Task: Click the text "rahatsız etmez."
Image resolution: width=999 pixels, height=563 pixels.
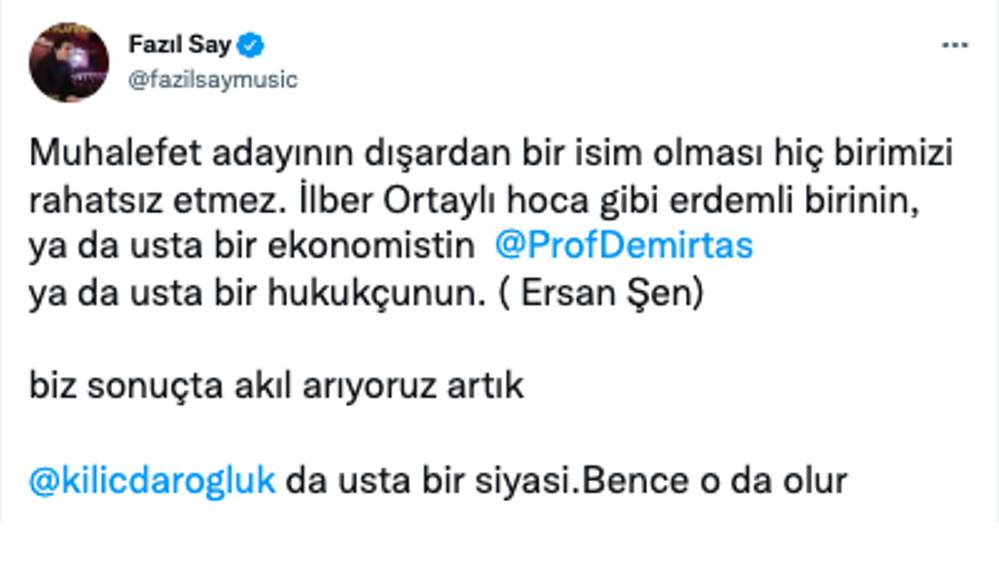Action: tap(136, 200)
